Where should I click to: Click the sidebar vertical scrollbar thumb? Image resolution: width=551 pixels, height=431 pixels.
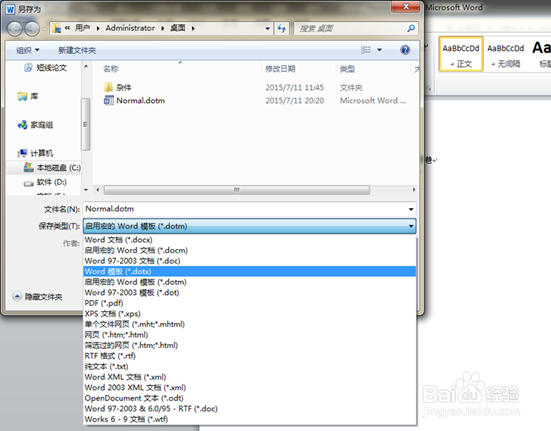(x=85, y=124)
